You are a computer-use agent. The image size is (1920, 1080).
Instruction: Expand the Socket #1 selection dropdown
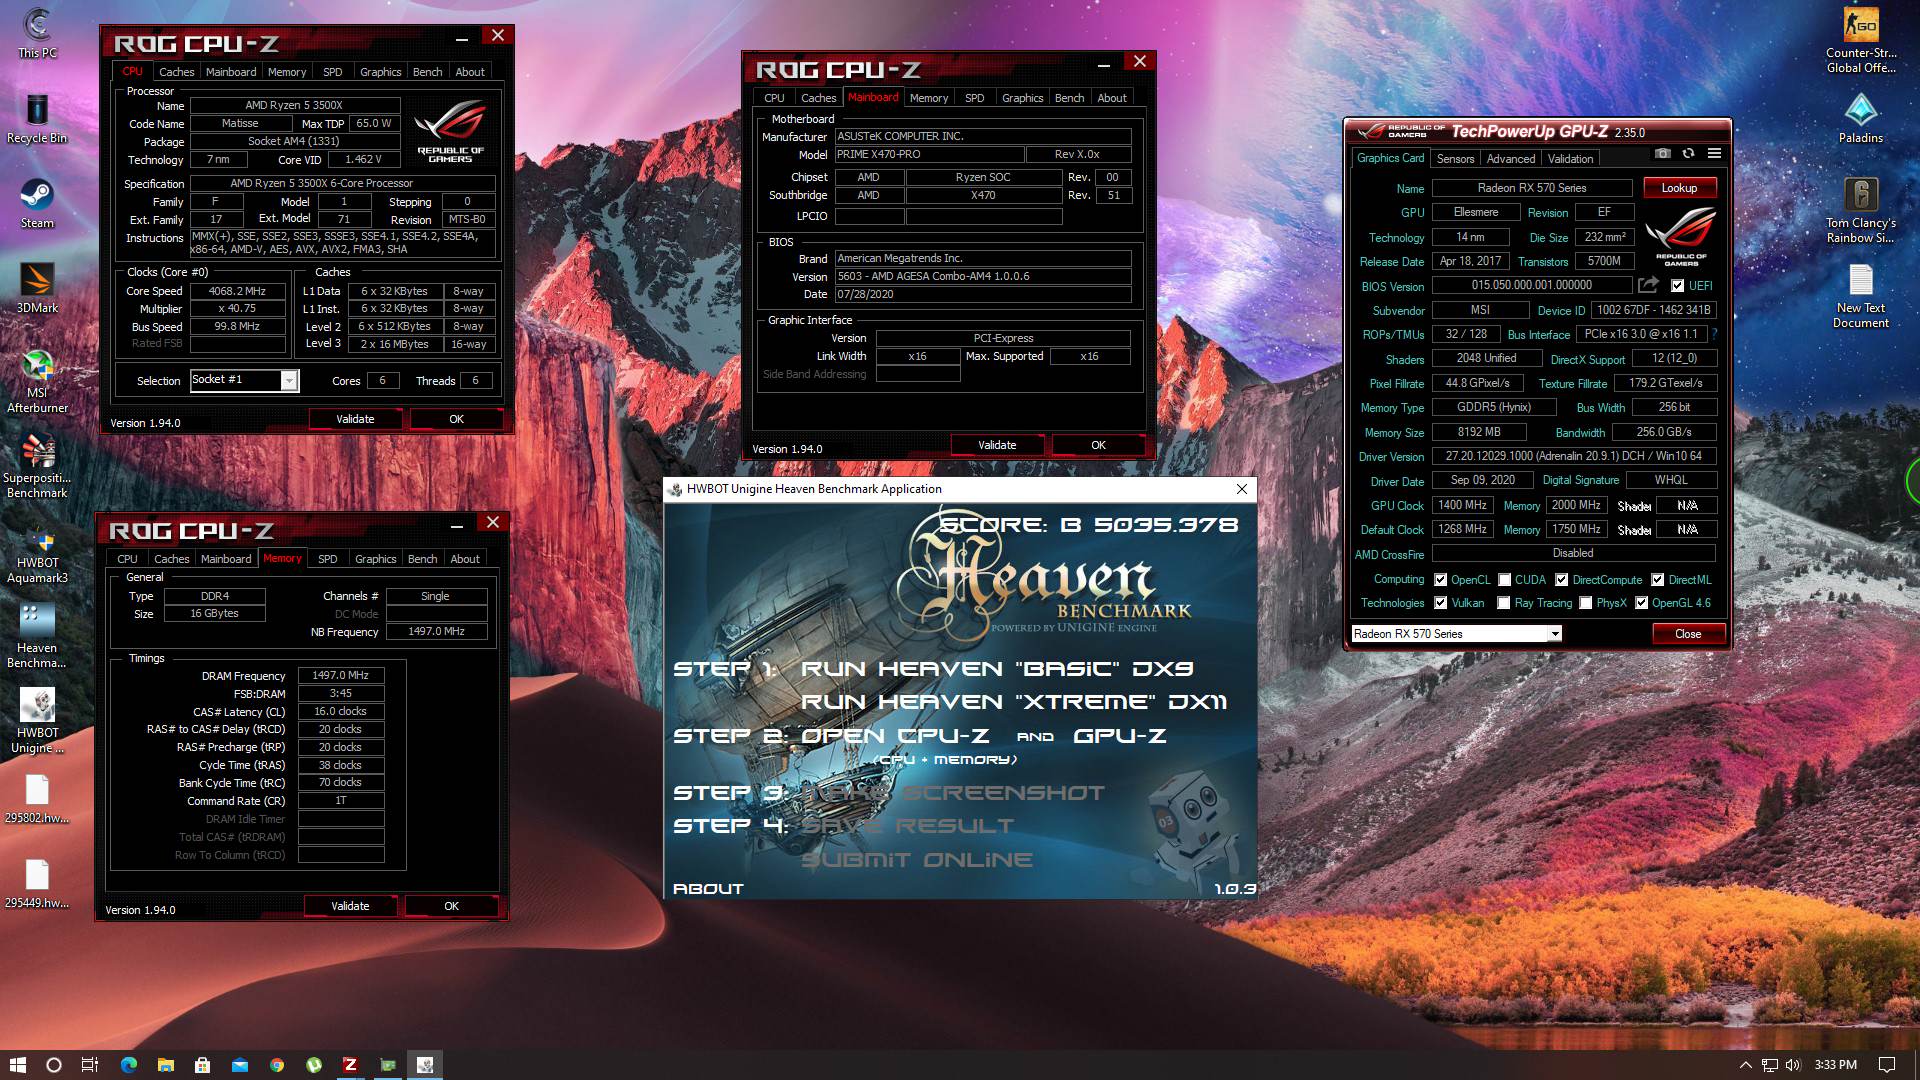click(289, 381)
